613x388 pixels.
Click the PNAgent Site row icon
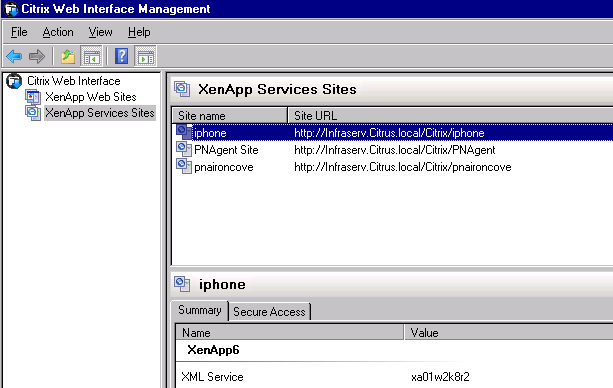184,149
